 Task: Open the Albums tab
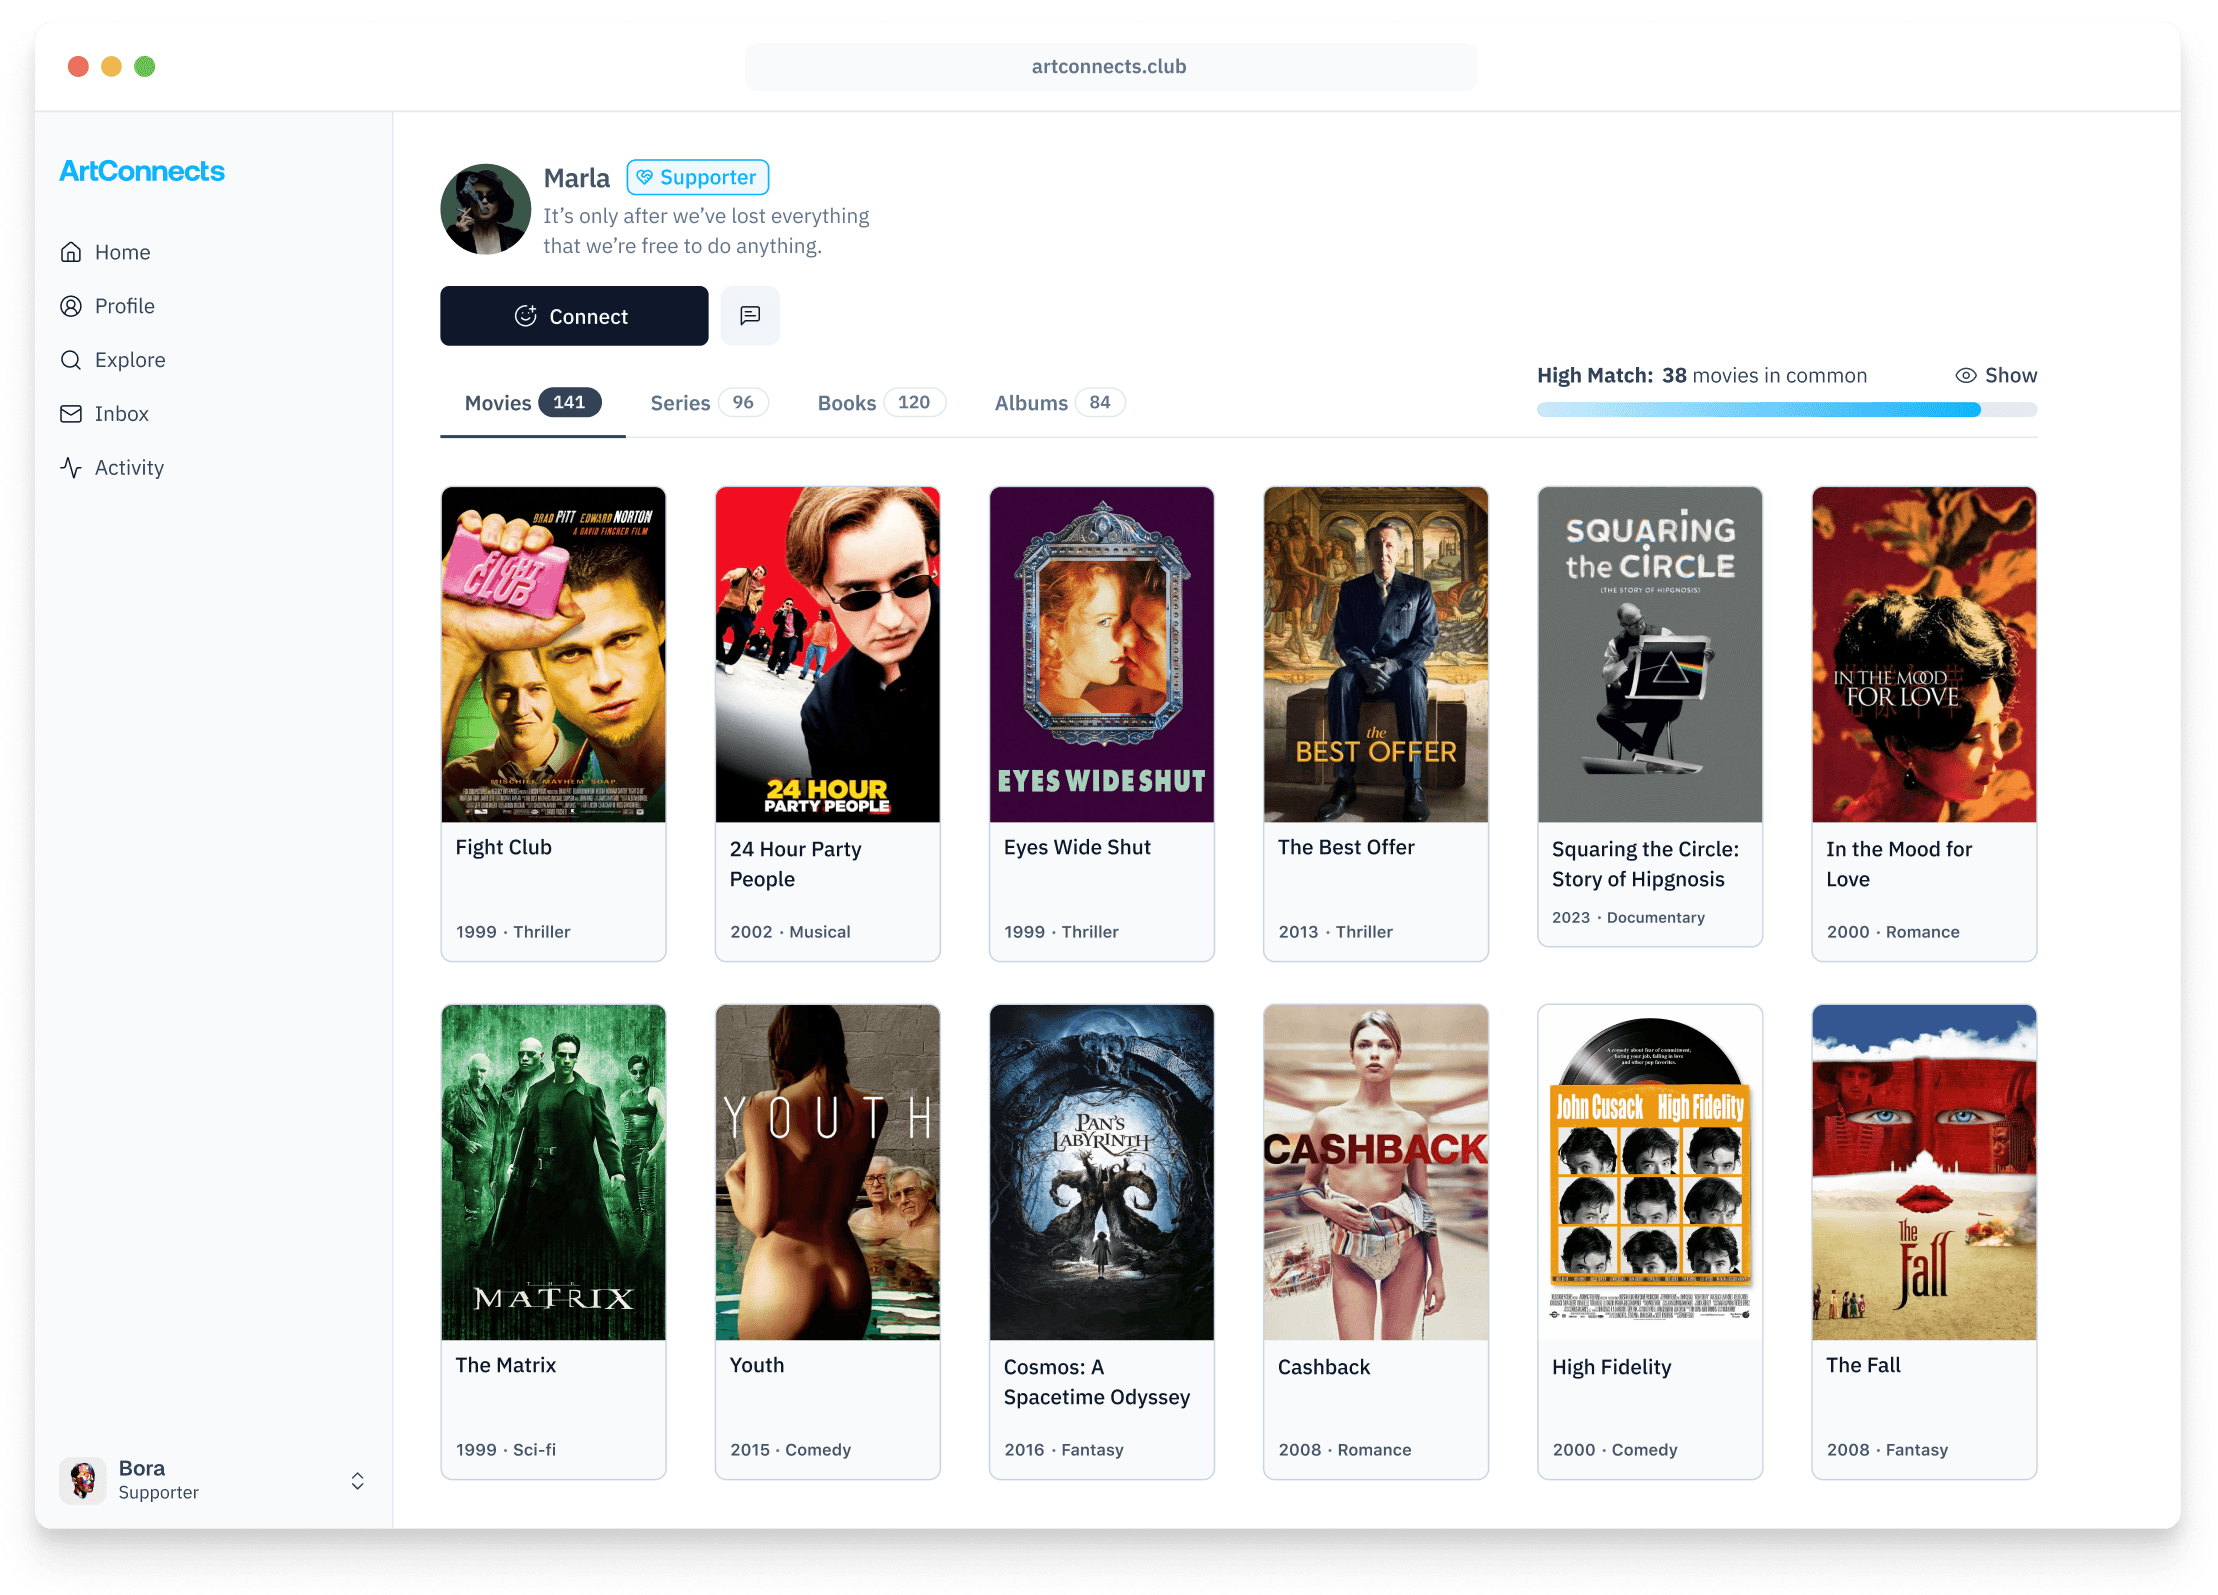[1060, 402]
